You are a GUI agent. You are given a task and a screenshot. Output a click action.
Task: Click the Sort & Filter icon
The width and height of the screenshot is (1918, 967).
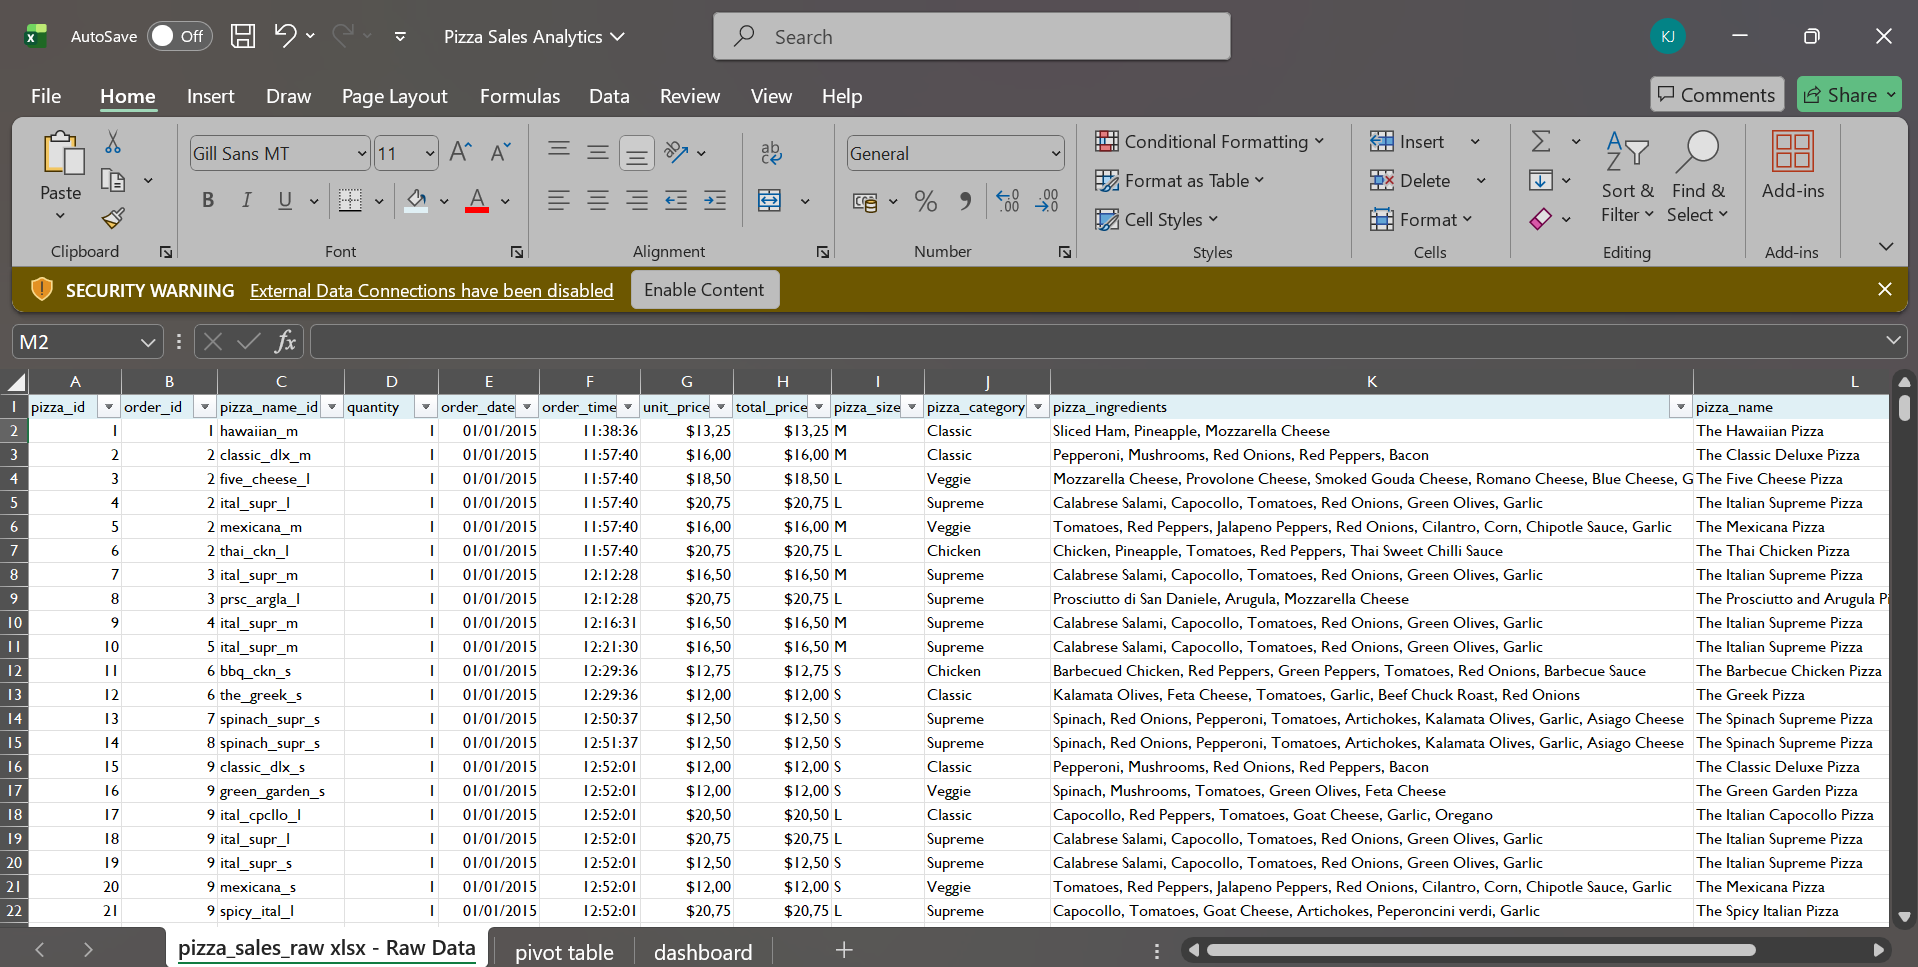click(x=1625, y=178)
